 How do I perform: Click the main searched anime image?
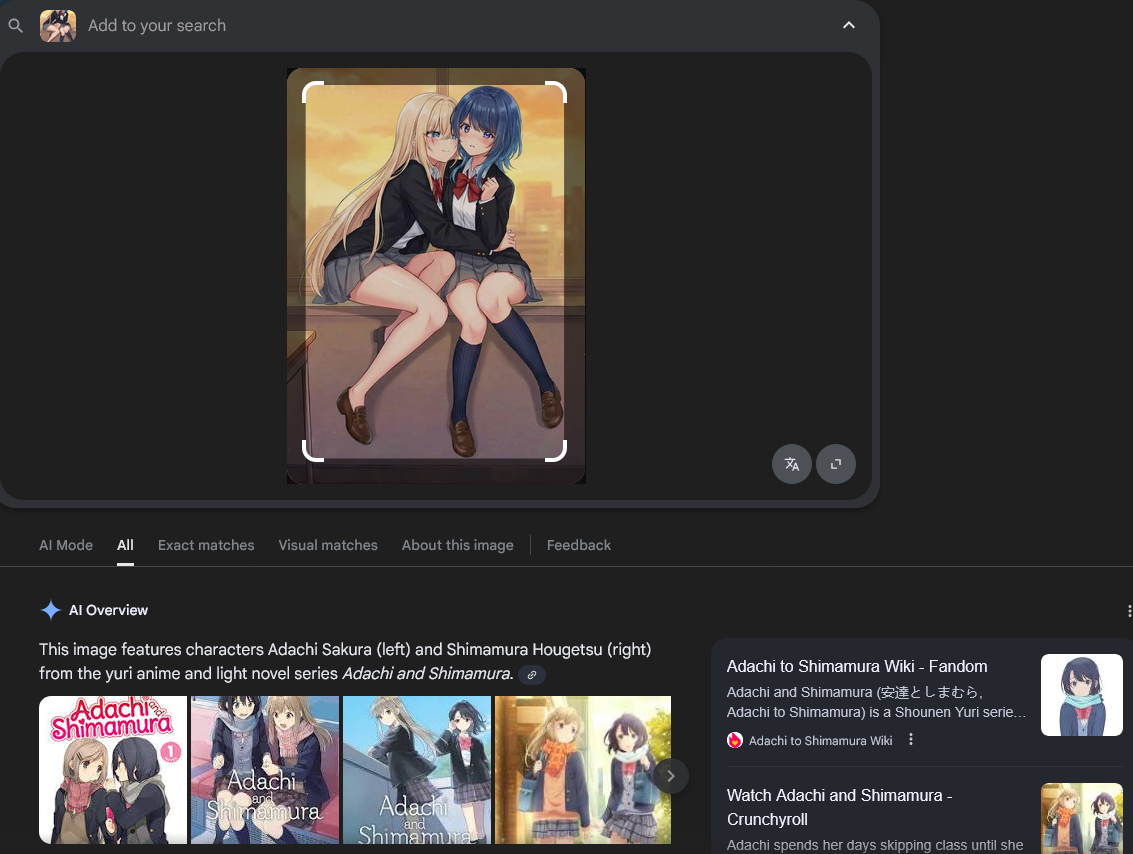436,276
